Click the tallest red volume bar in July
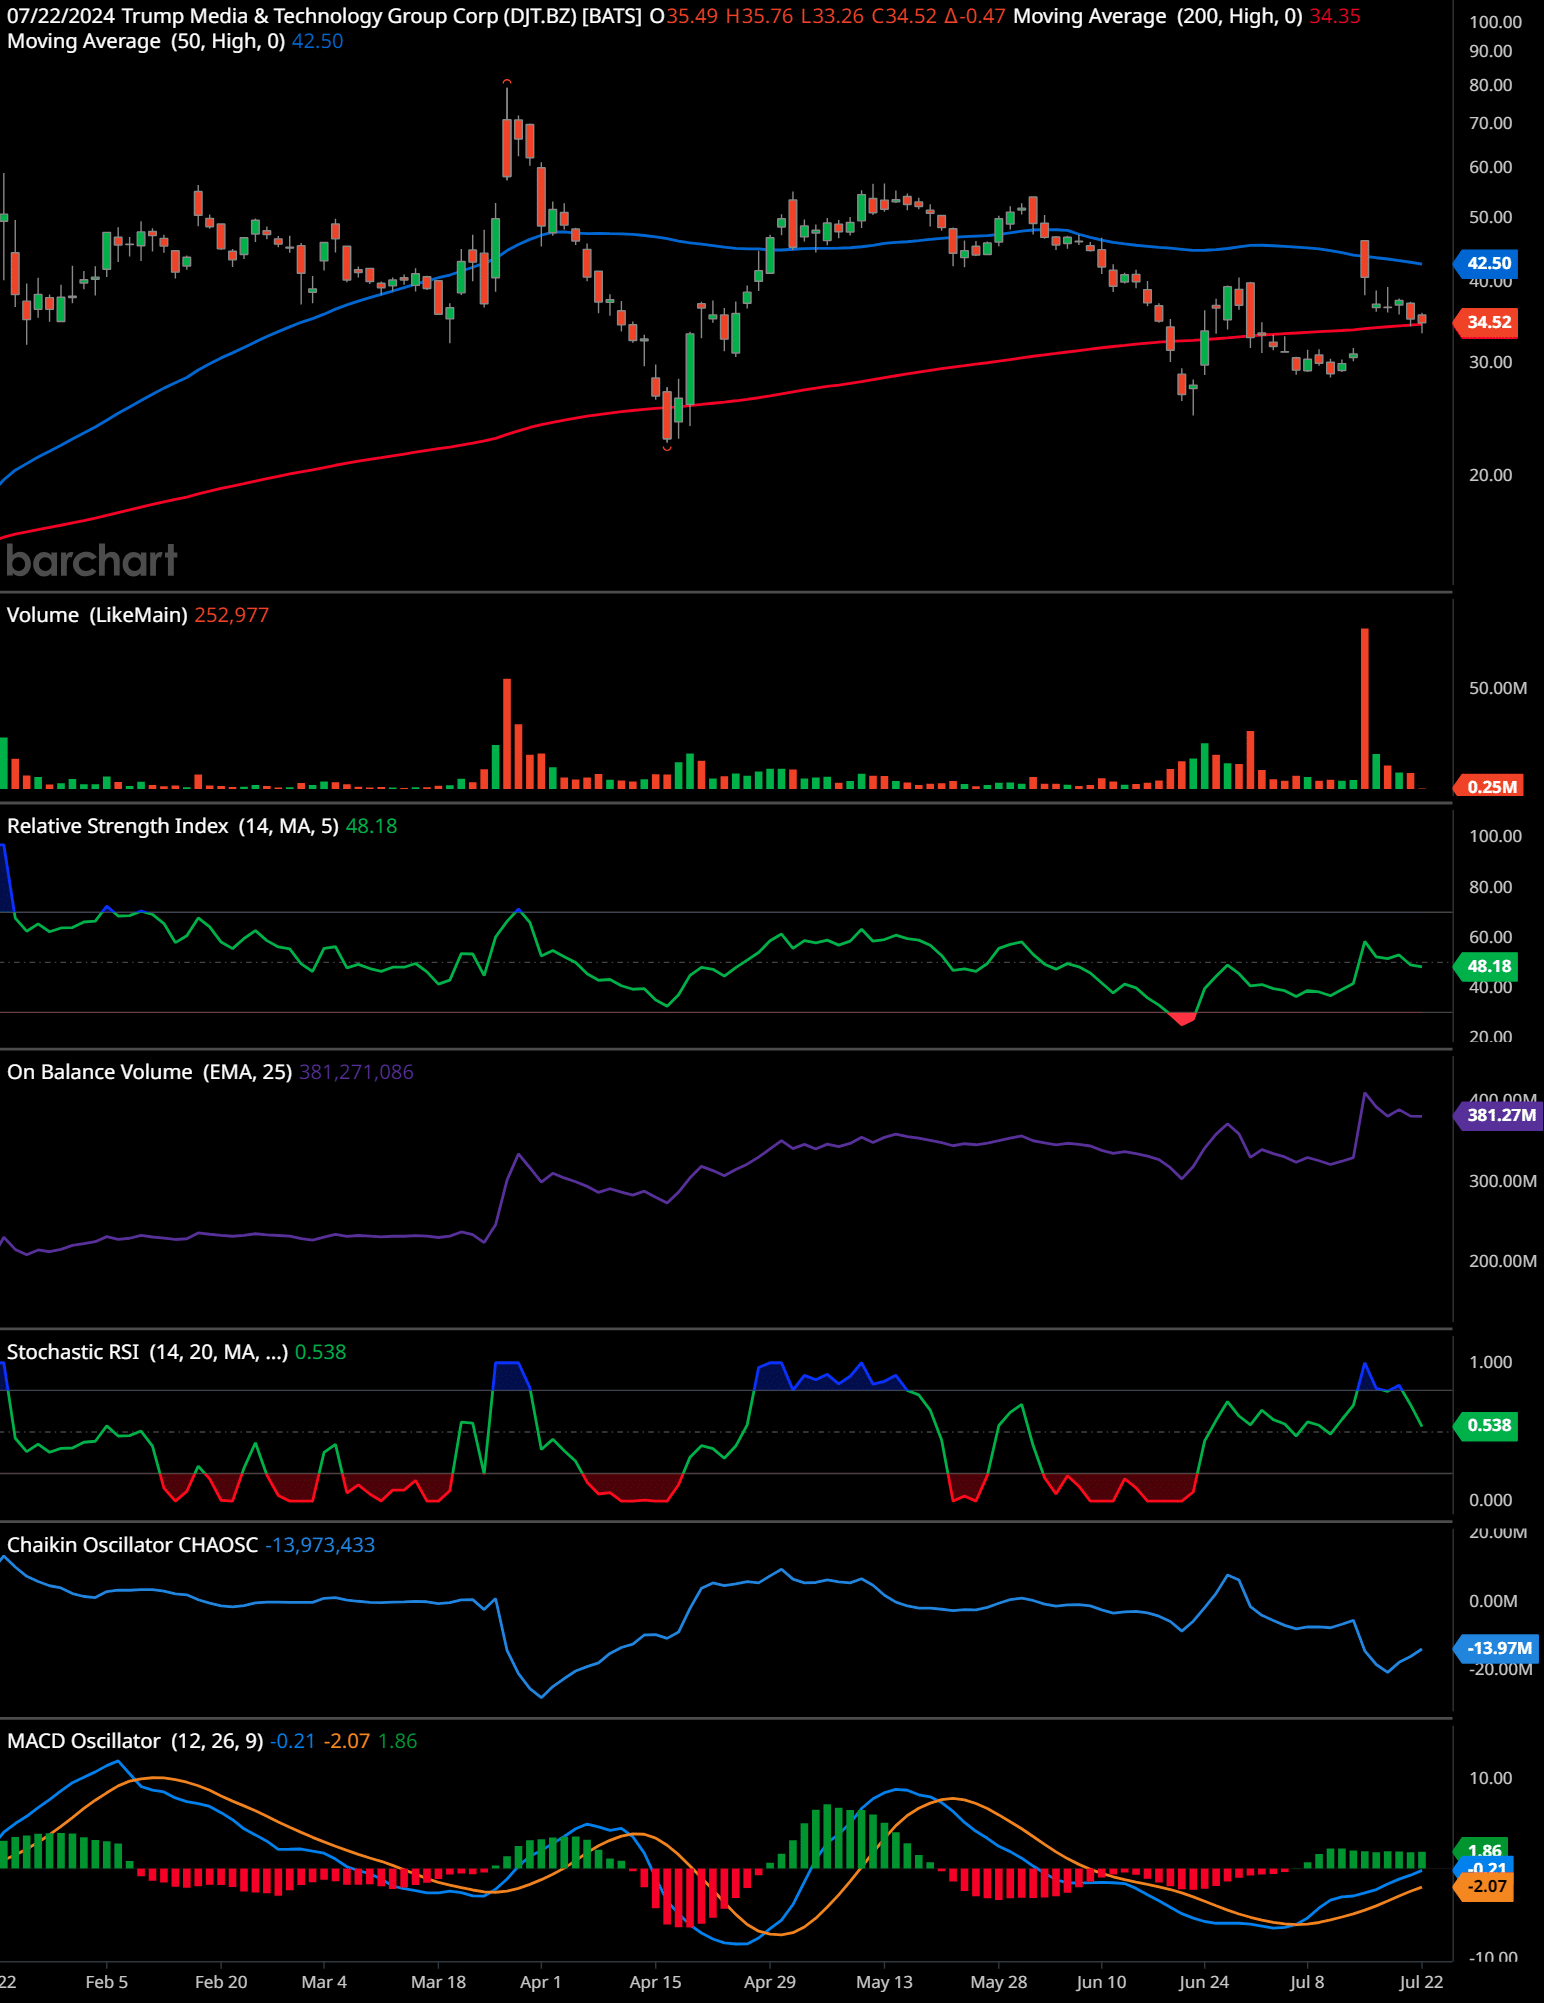This screenshot has width=1544, height=2003. click(x=1365, y=708)
